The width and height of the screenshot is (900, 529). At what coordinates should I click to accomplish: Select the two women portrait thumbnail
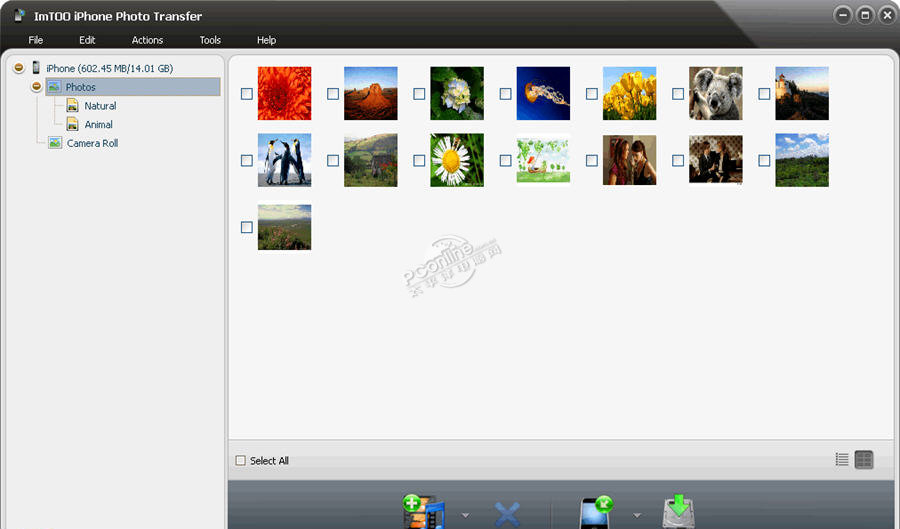pos(630,160)
